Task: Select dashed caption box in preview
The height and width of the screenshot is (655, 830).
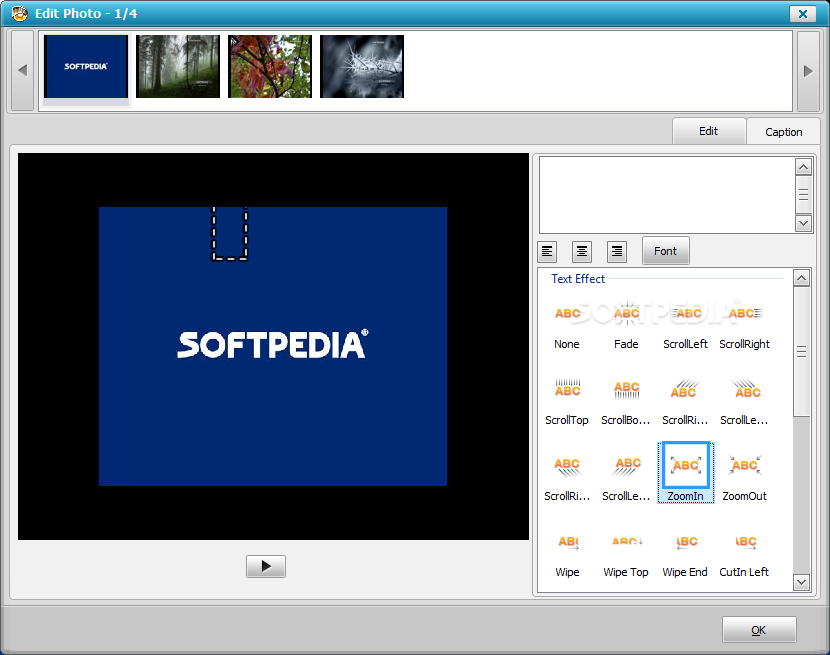Action: tap(230, 234)
